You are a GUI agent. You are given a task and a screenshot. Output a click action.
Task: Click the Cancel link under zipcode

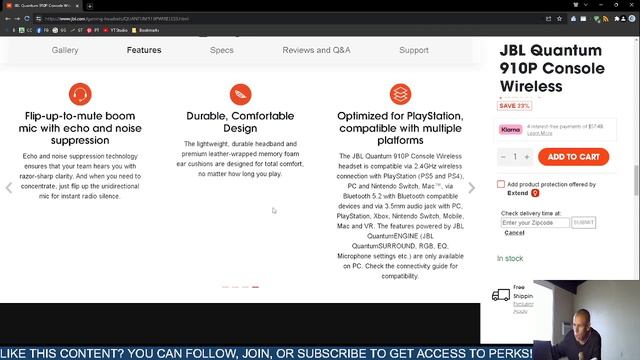(514, 233)
